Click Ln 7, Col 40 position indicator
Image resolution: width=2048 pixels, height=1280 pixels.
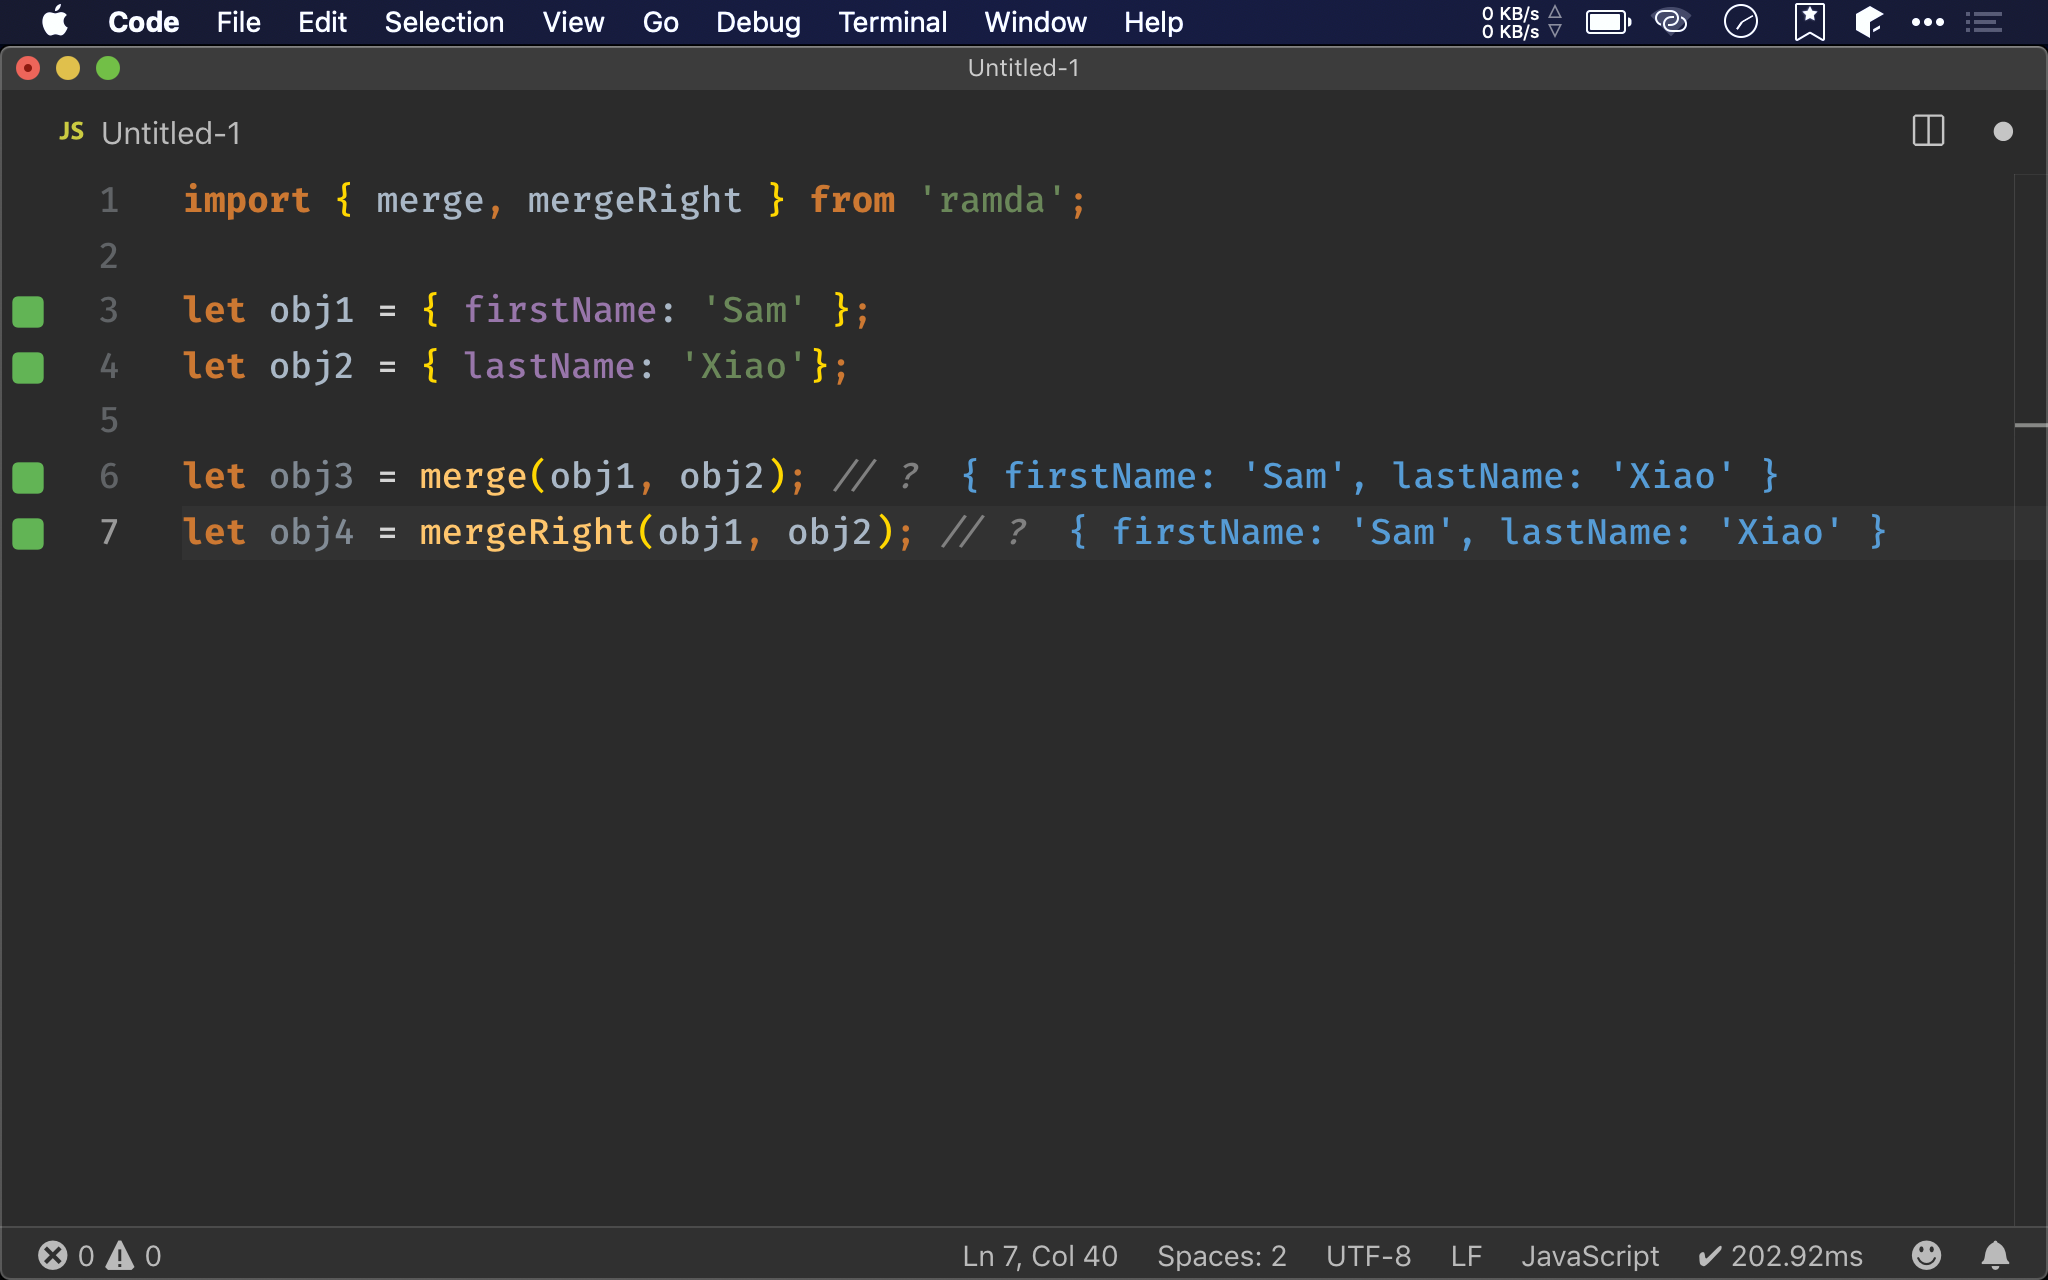(1039, 1255)
